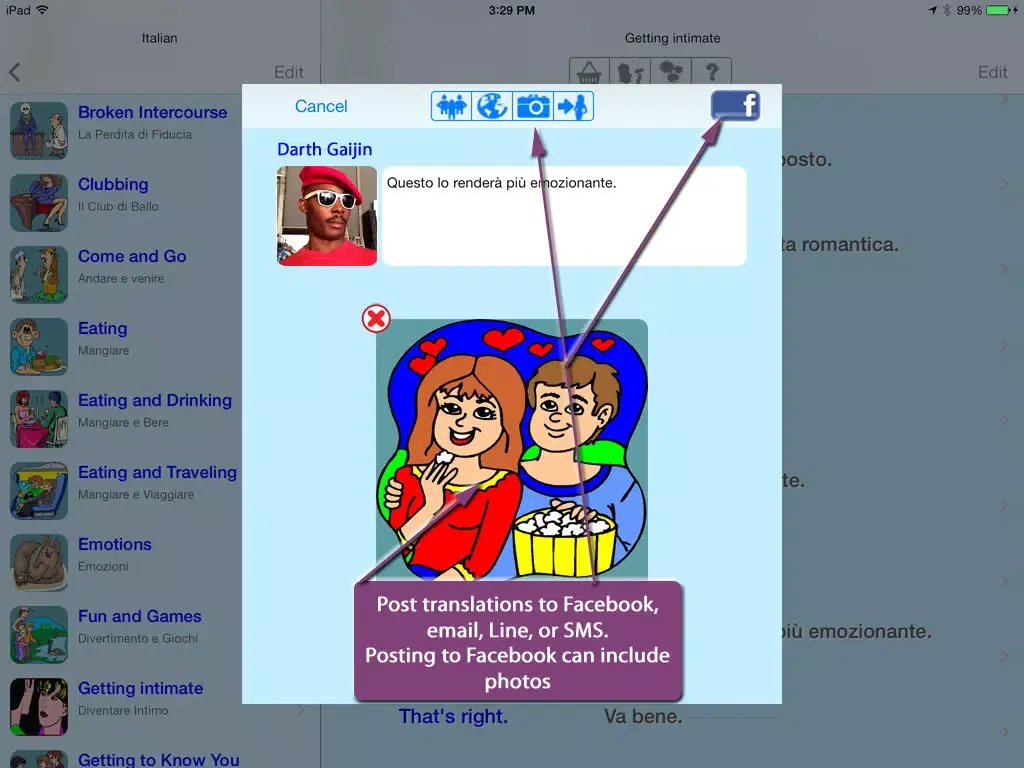Expand the Getting intimate row chevron
Viewport: 1024px width, 768px height.
300,709
